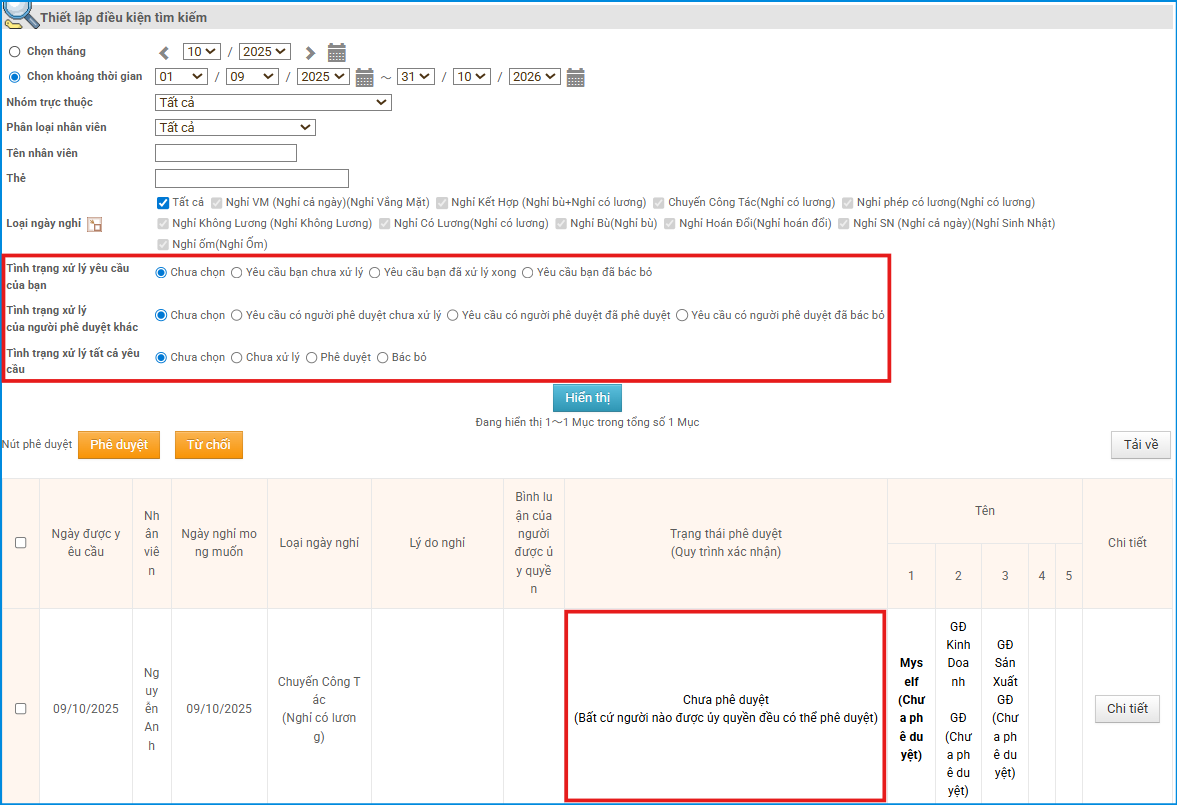This screenshot has width=1177, height=805.
Task: Open the Phân loại nhân viên dropdown
Action: pyautogui.click(x=235, y=128)
